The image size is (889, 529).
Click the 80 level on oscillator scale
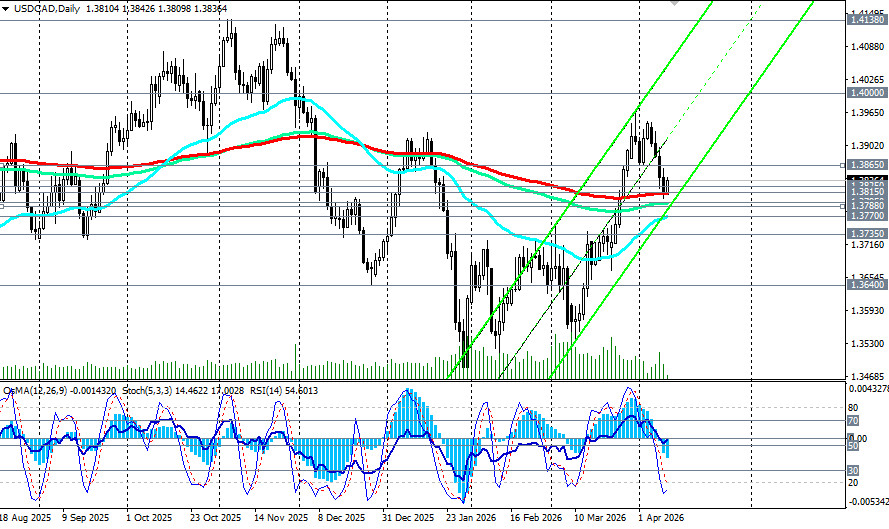tap(853, 408)
